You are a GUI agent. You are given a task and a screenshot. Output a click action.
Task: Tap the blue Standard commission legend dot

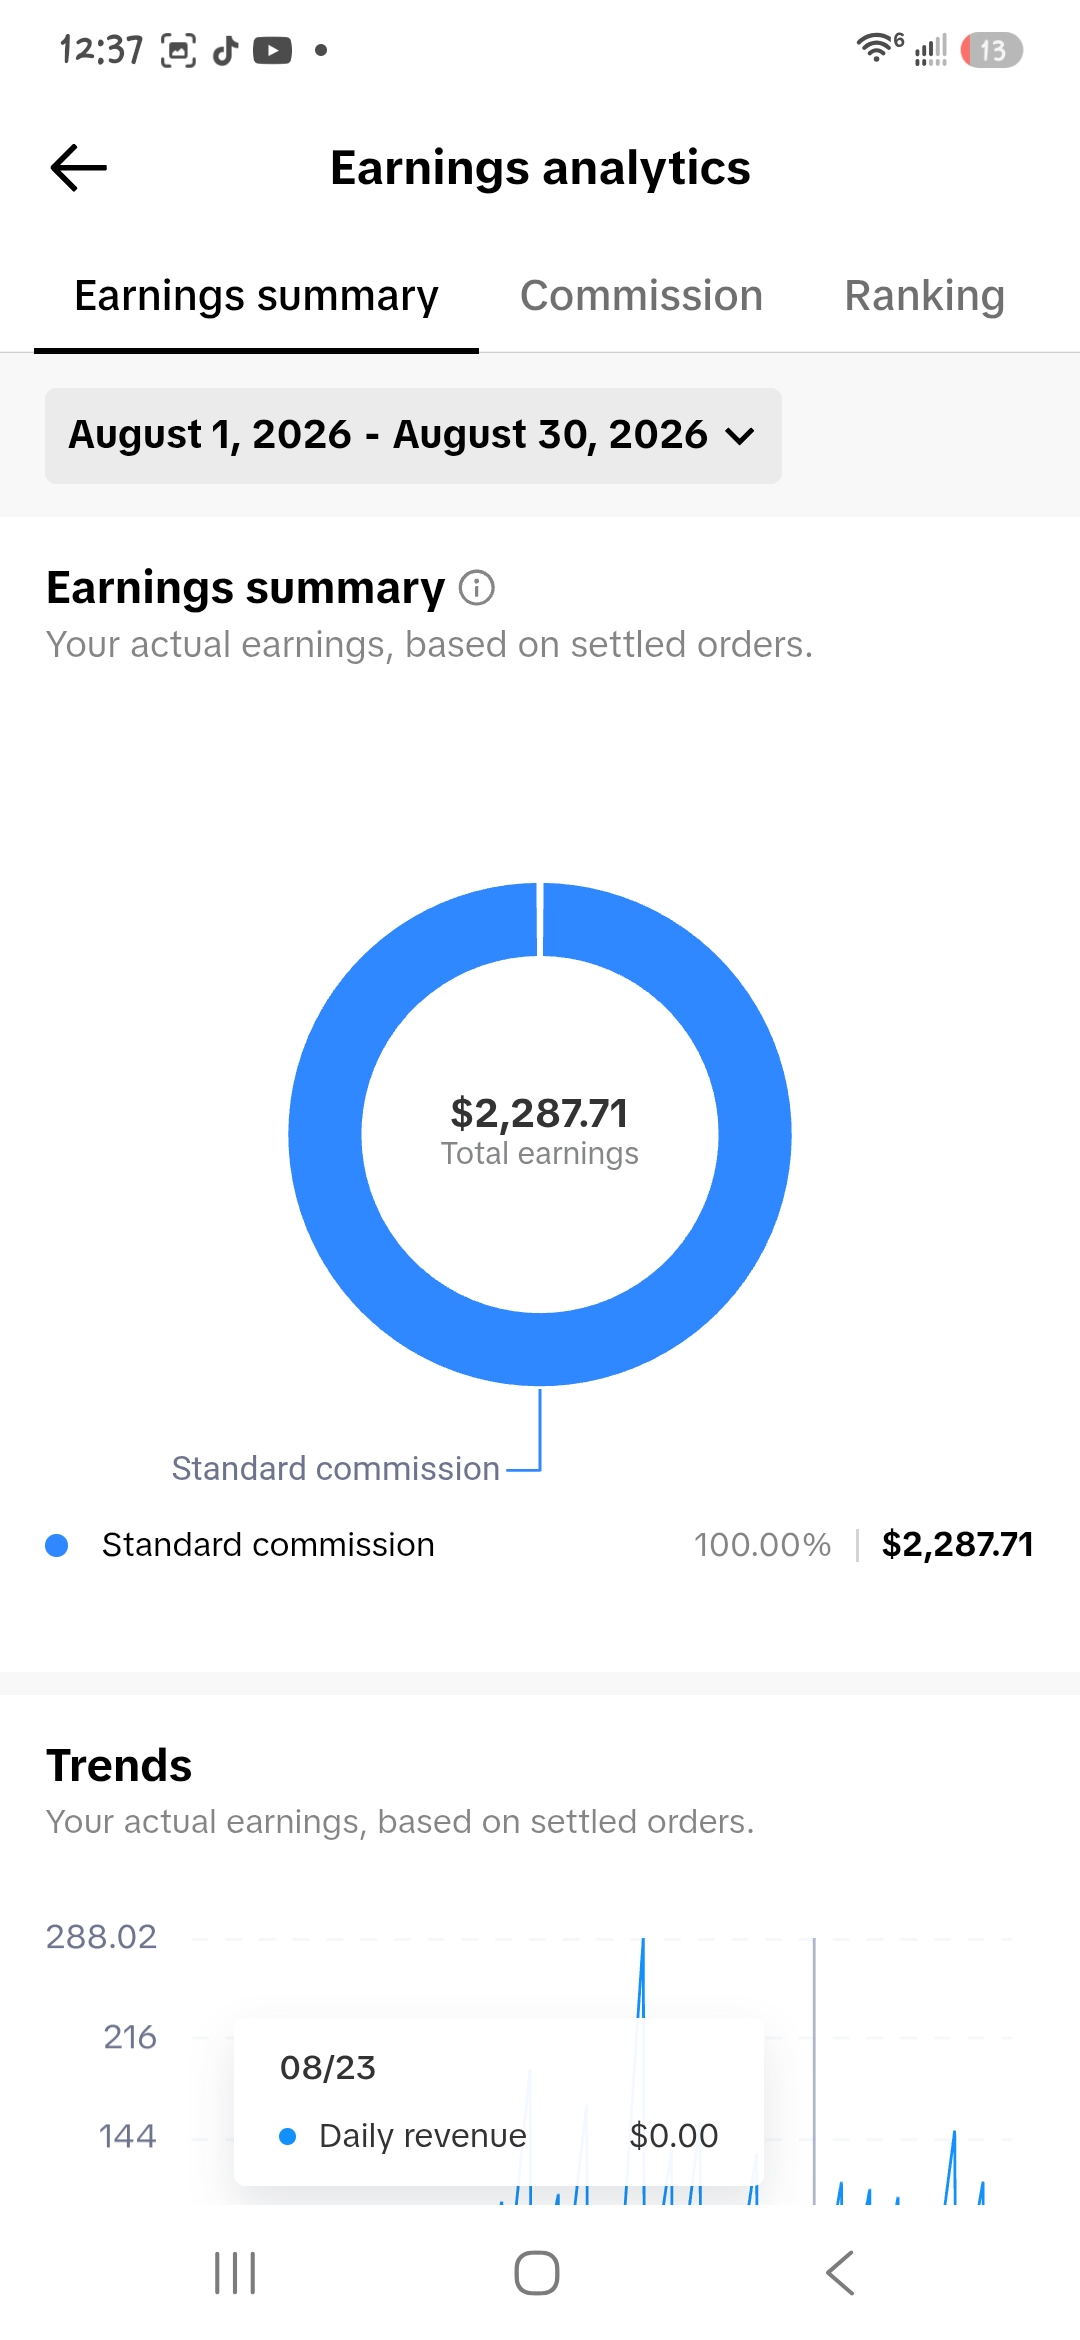coord(57,1546)
